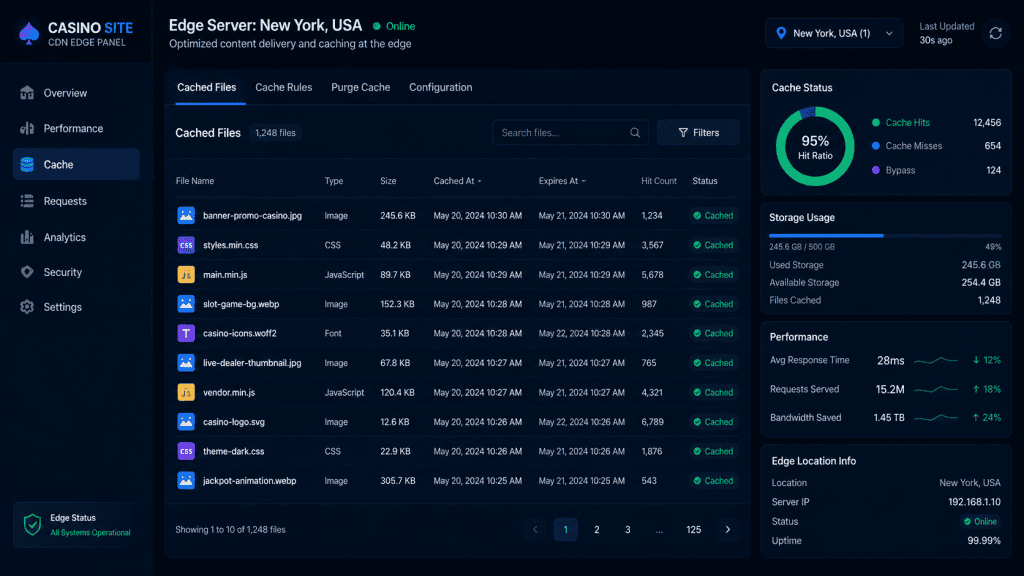This screenshot has height=576, width=1024.
Task: Click the File Name column header
Action: click(x=195, y=181)
